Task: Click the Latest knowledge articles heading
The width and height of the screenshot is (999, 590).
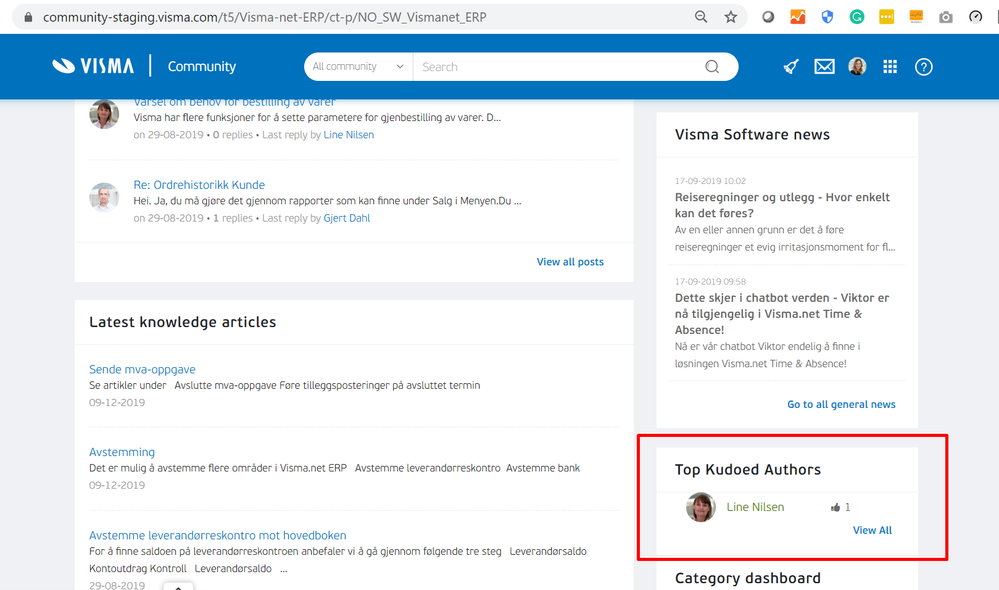Action: [x=183, y=322]
